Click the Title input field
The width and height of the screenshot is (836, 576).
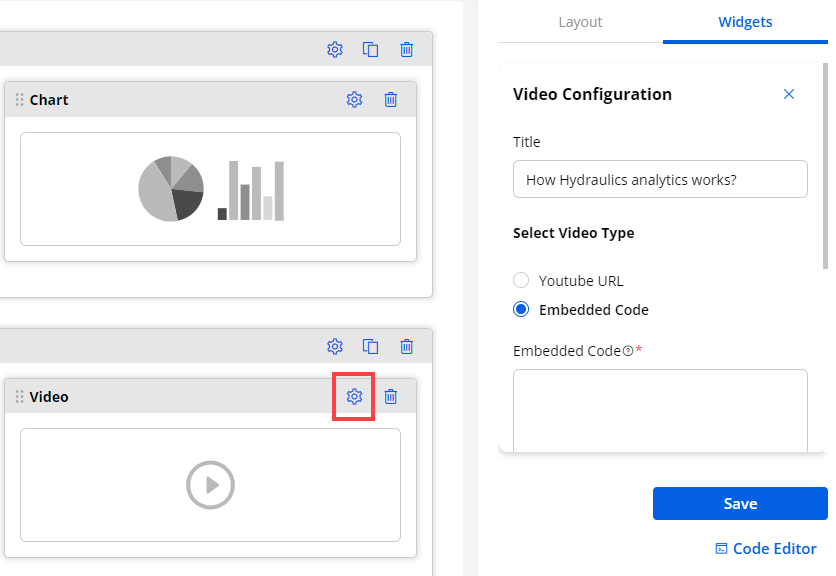[660, 180]
